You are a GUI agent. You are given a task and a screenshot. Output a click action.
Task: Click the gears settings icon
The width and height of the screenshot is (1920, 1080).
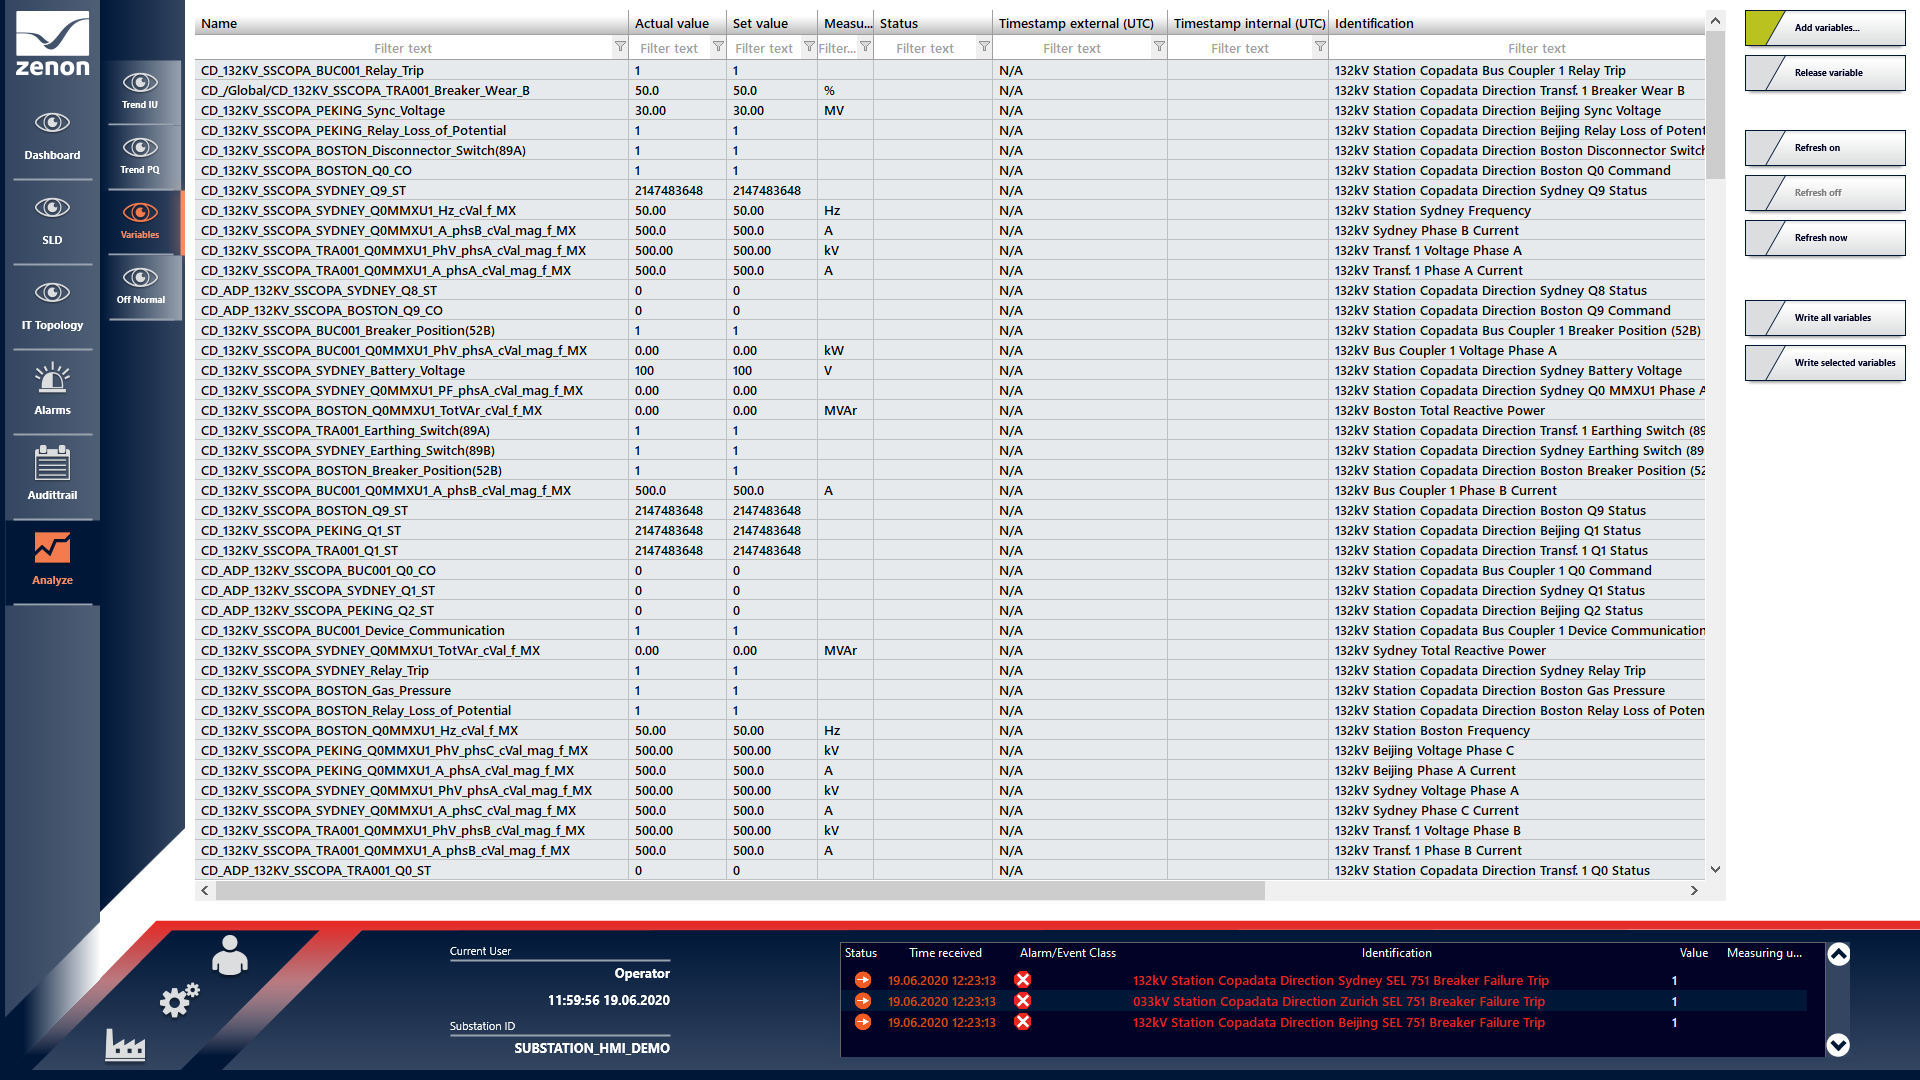[x=179, y=1000]
